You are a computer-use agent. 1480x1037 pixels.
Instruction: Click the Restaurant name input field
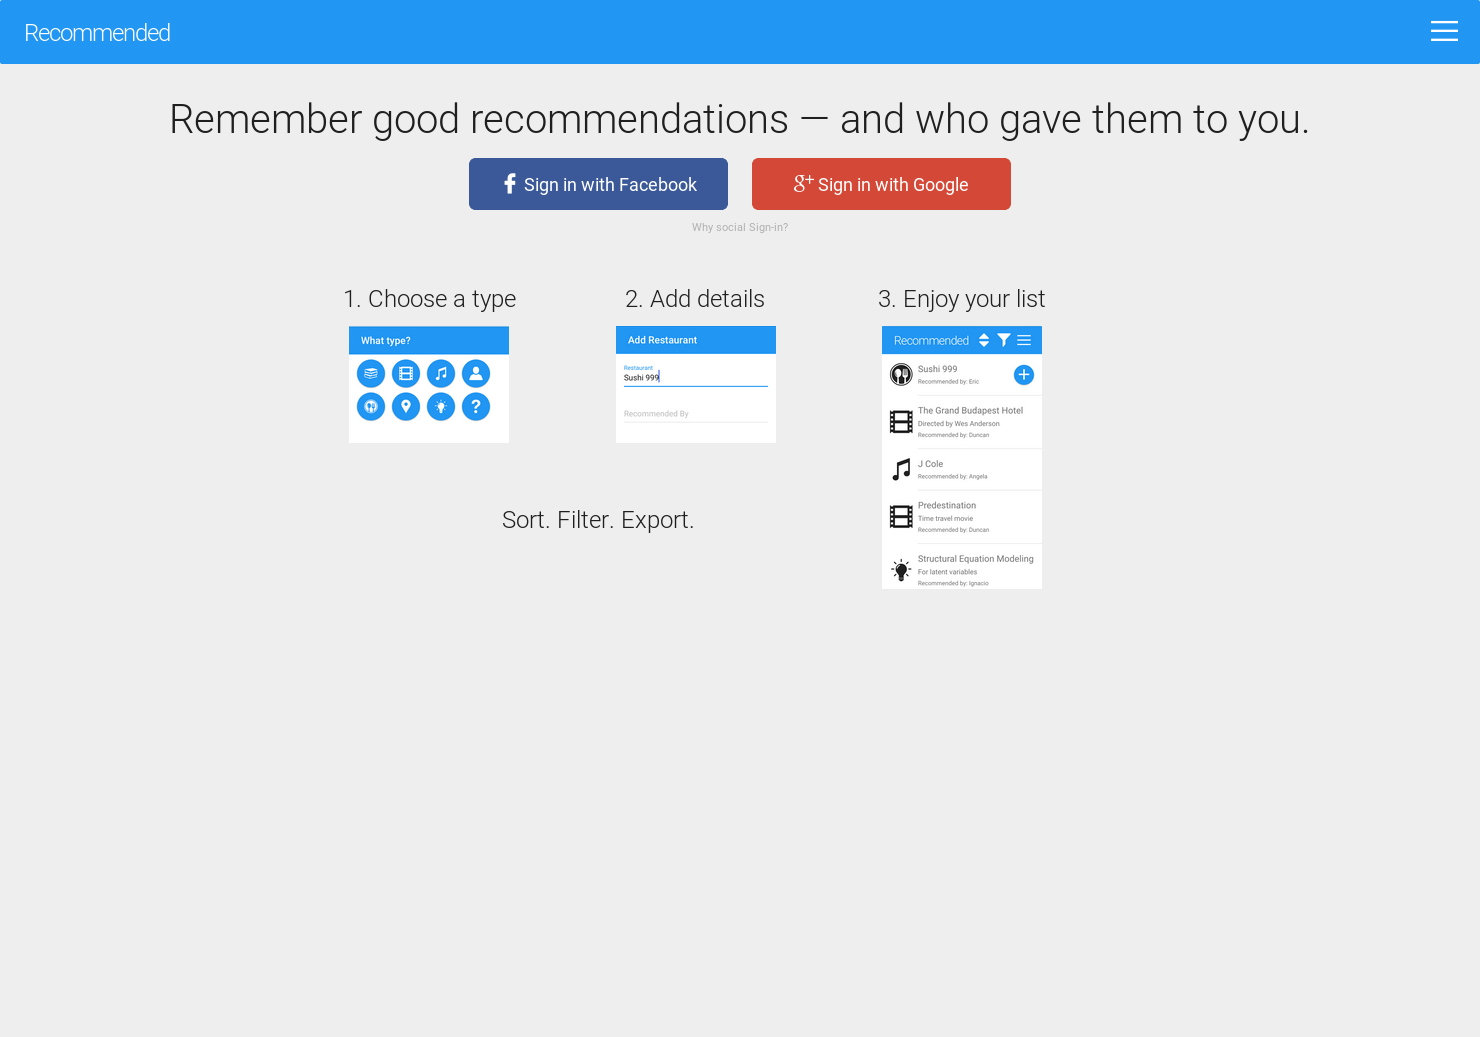695,377
